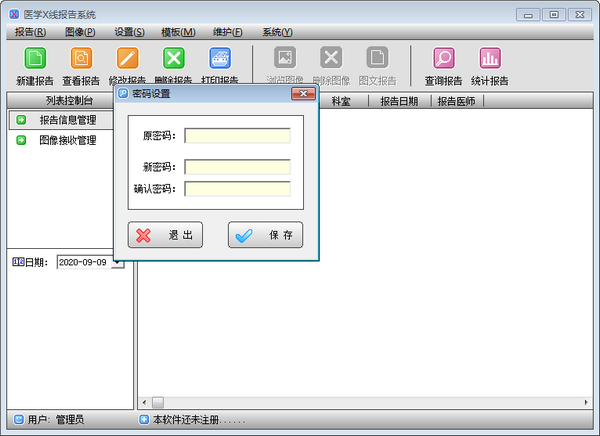
Task: Click into the 新密码 (new password) field
Action: pos(237,167)
